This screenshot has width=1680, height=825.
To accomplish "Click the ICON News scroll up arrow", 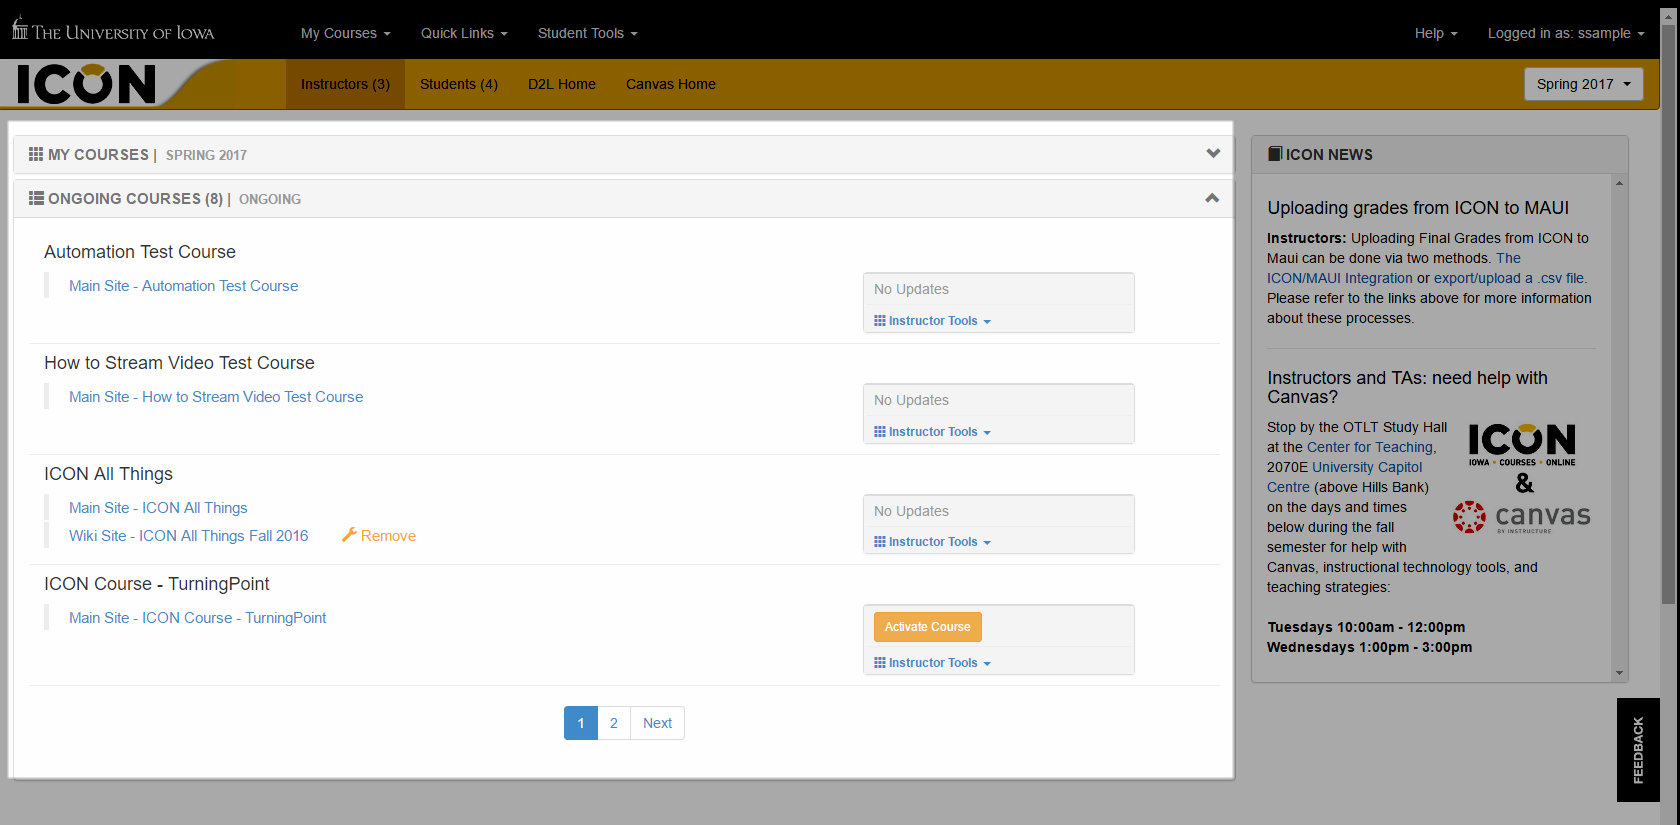I will click(1619, 183).
